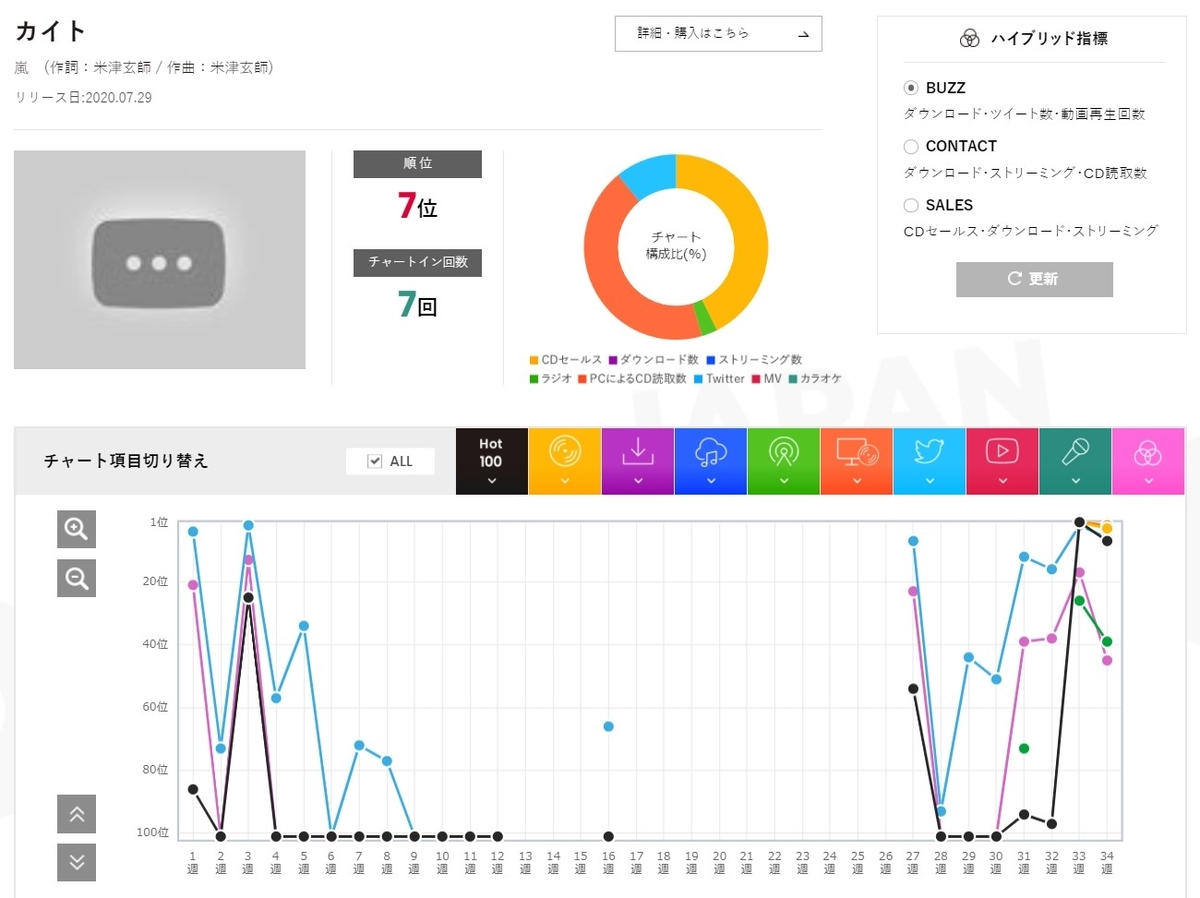The width and height of the screenshot is (1200, 898).
Task: Zoom out of the chart
Action: 77,577
